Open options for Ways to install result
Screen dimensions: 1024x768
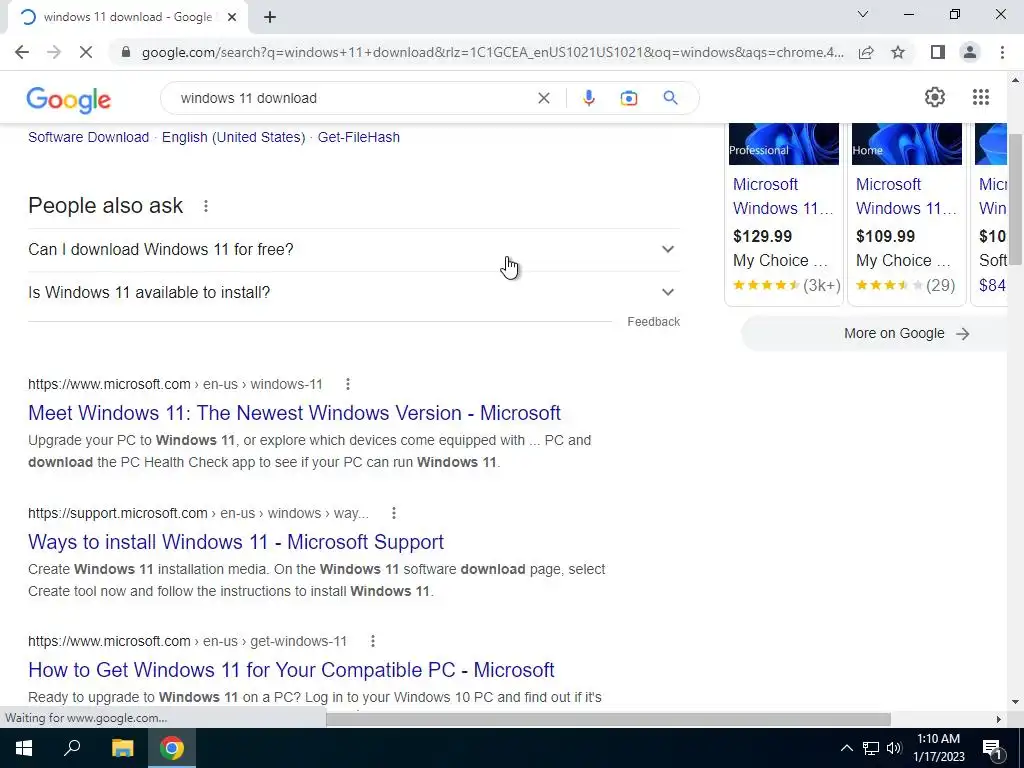(x=394, y=513)
